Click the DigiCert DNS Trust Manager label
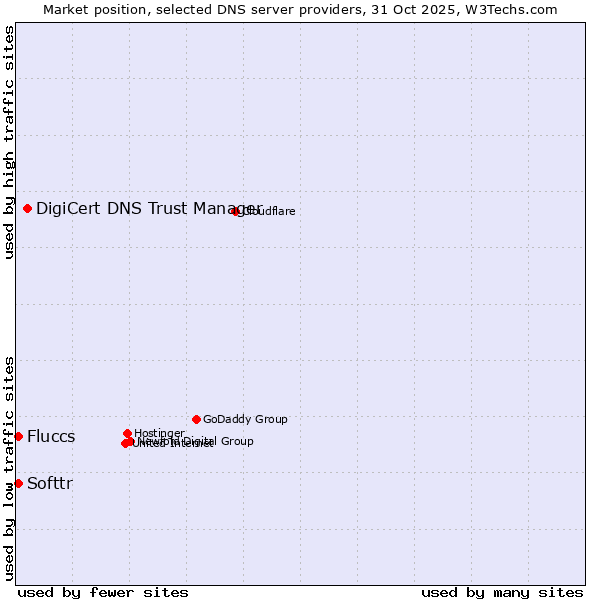This screenshot has height=600, width=600. point(148,208)
